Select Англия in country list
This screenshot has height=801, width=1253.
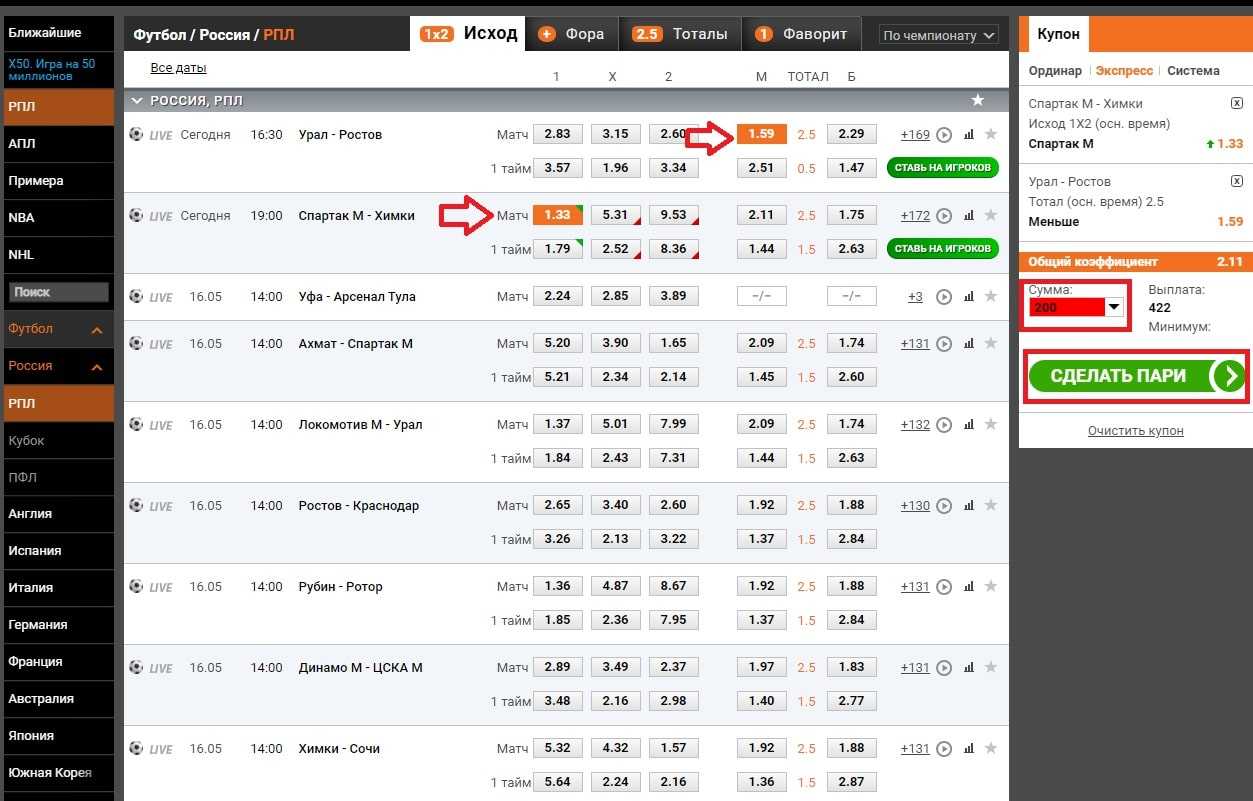pos(57,514)
